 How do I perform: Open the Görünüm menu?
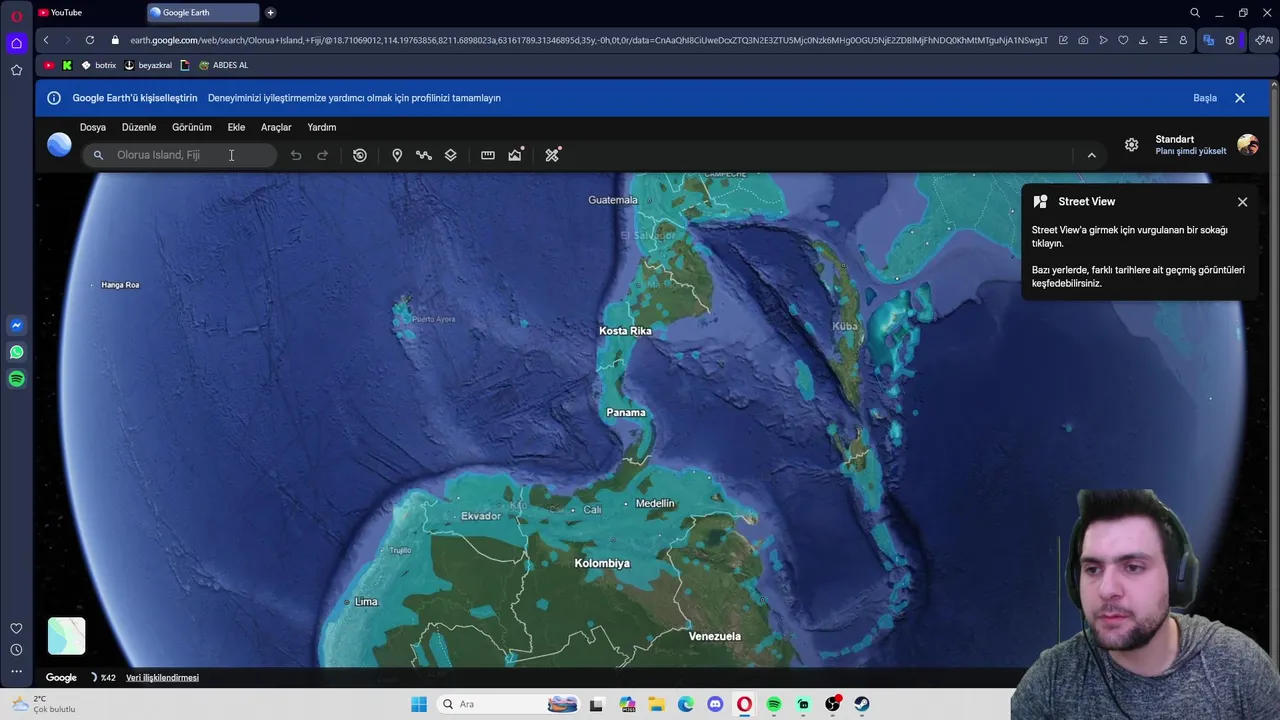192,127
